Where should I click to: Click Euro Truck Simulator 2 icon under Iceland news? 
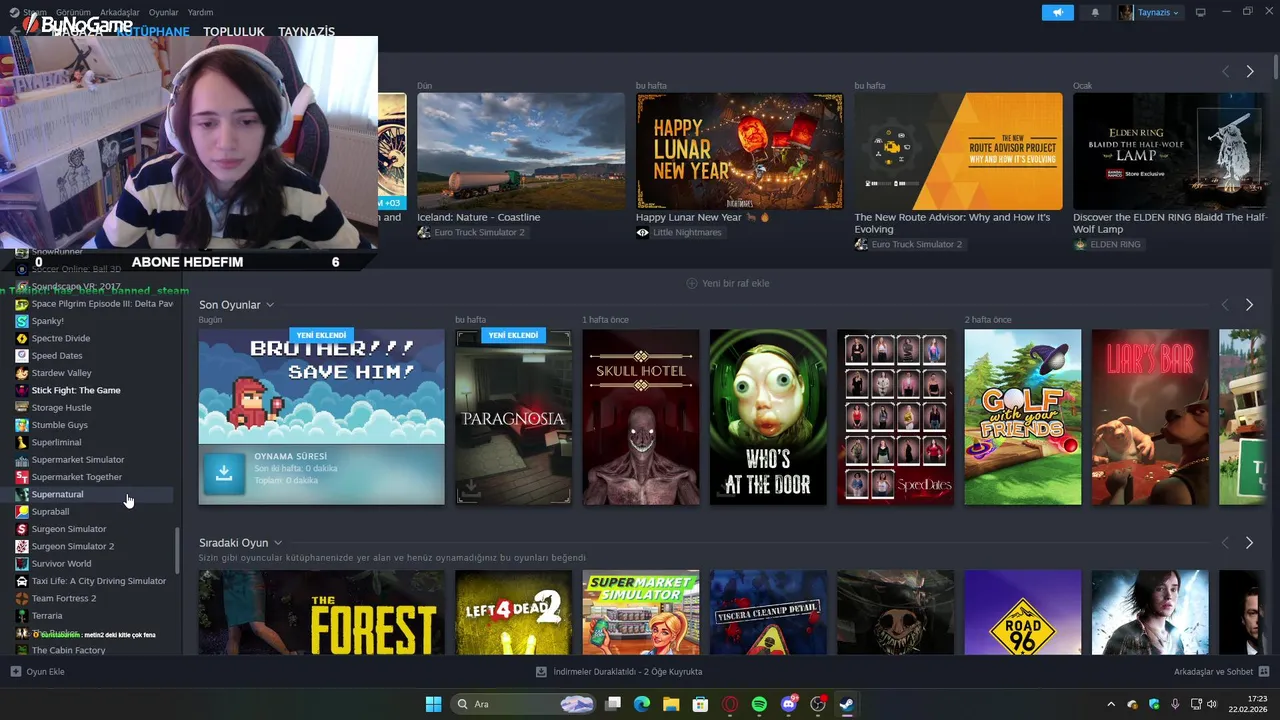424,232
